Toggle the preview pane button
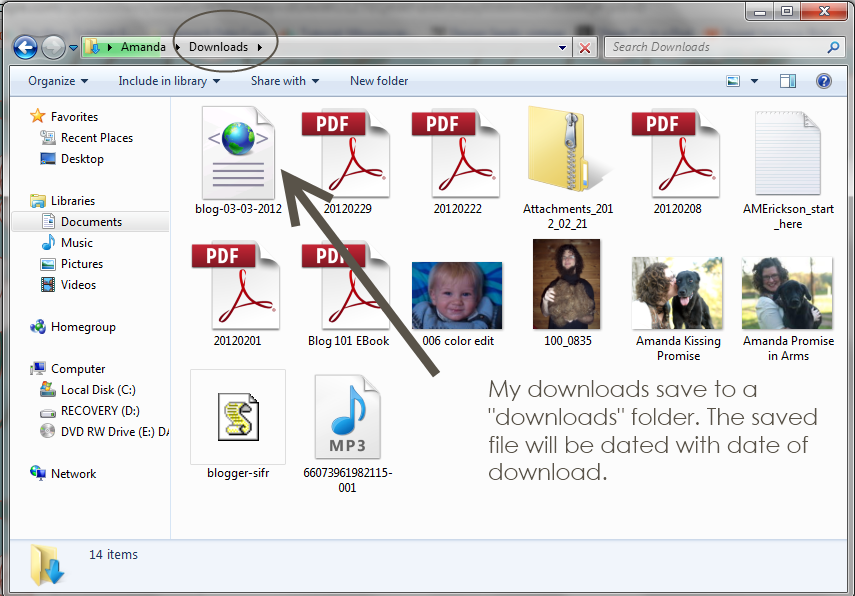Screen dimensions: 855x596 pyautogui.click(x=788, y=81)
